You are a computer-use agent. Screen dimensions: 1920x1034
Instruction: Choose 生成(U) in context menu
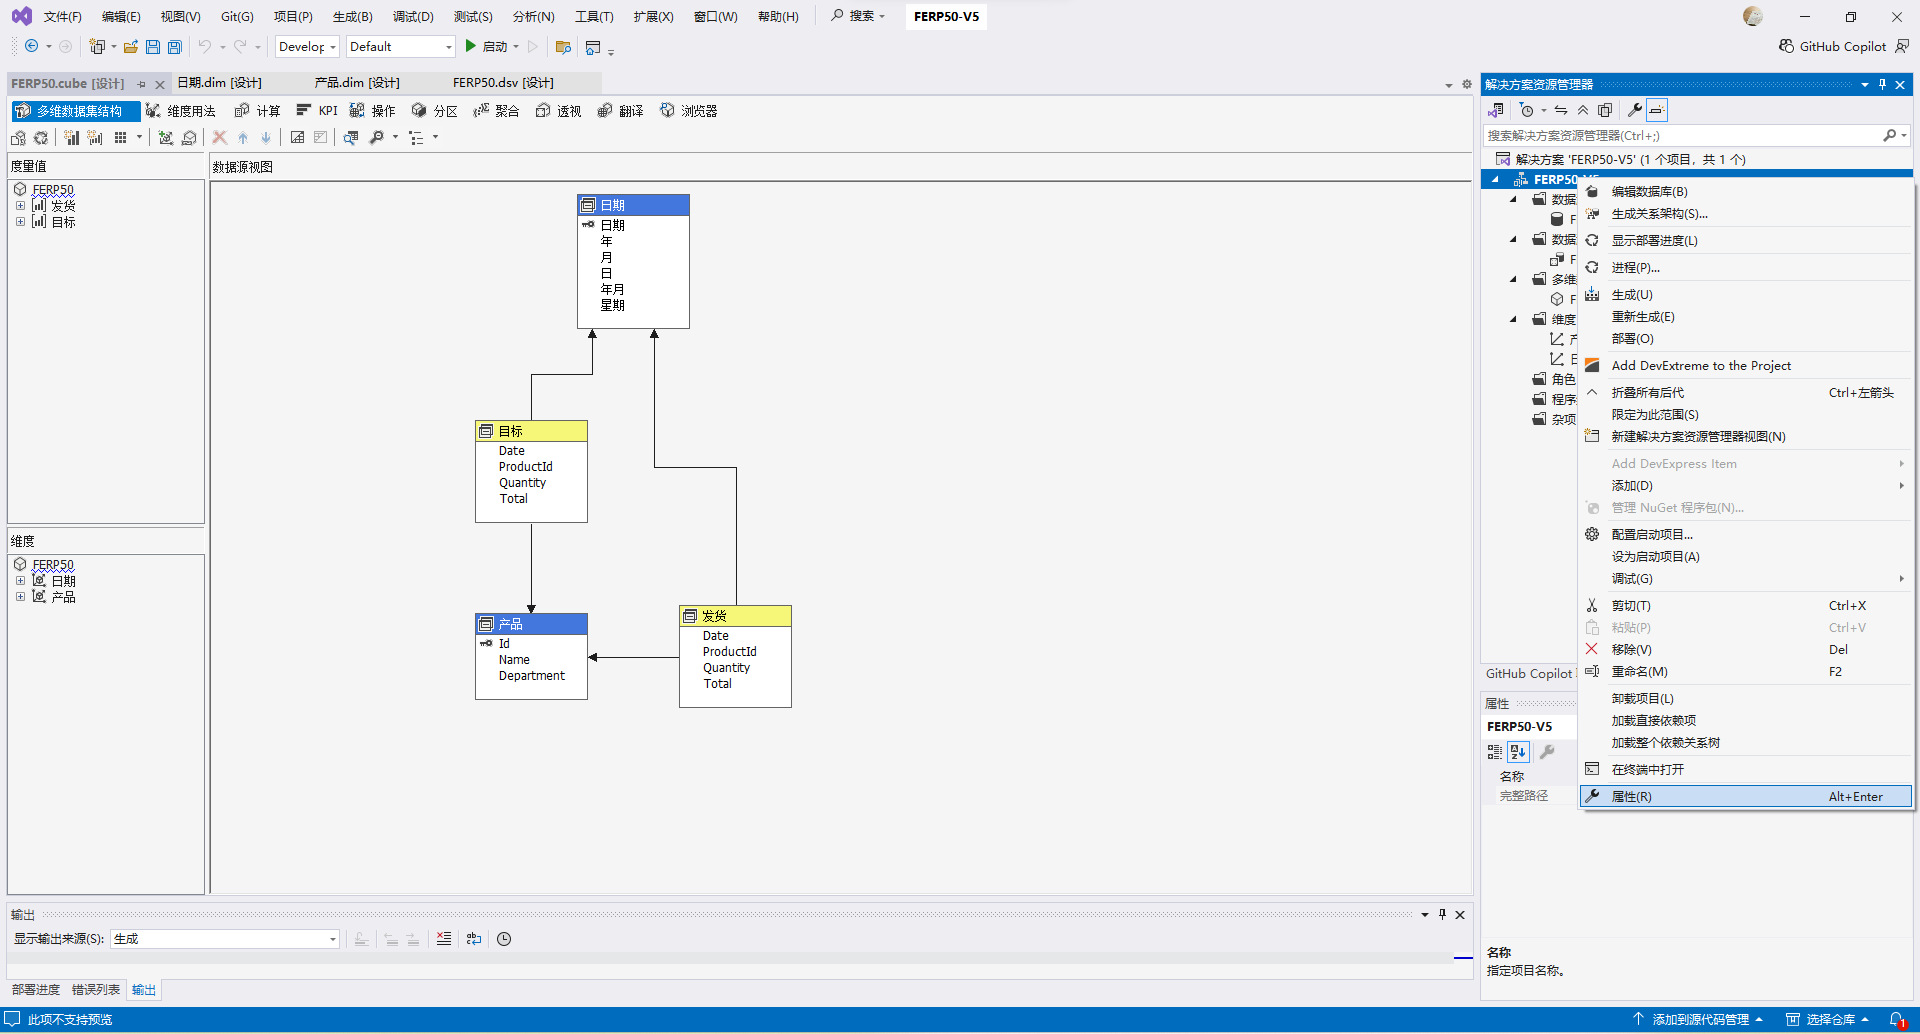pyautogui.click(x=1745, y=295)
